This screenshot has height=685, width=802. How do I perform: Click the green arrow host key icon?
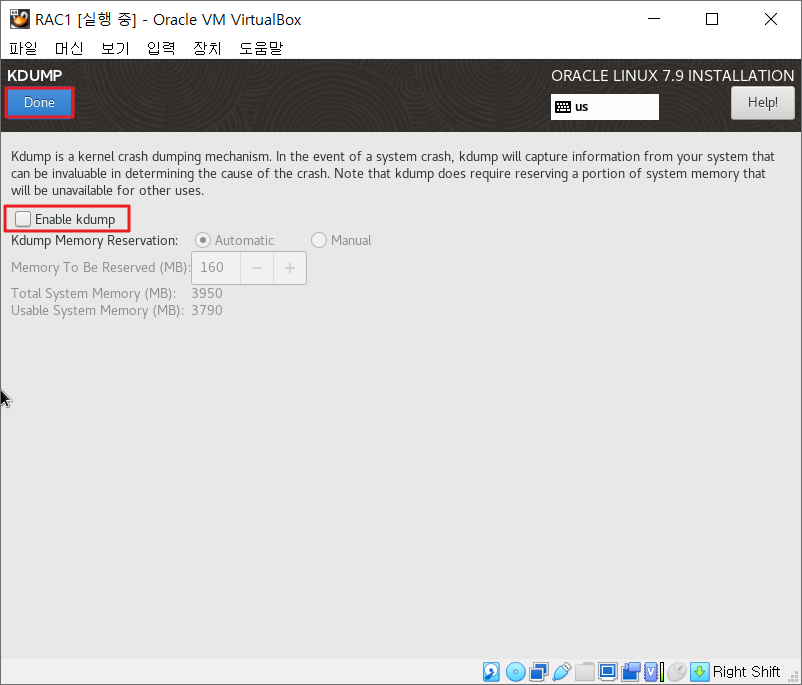click(x=699, y=671)
